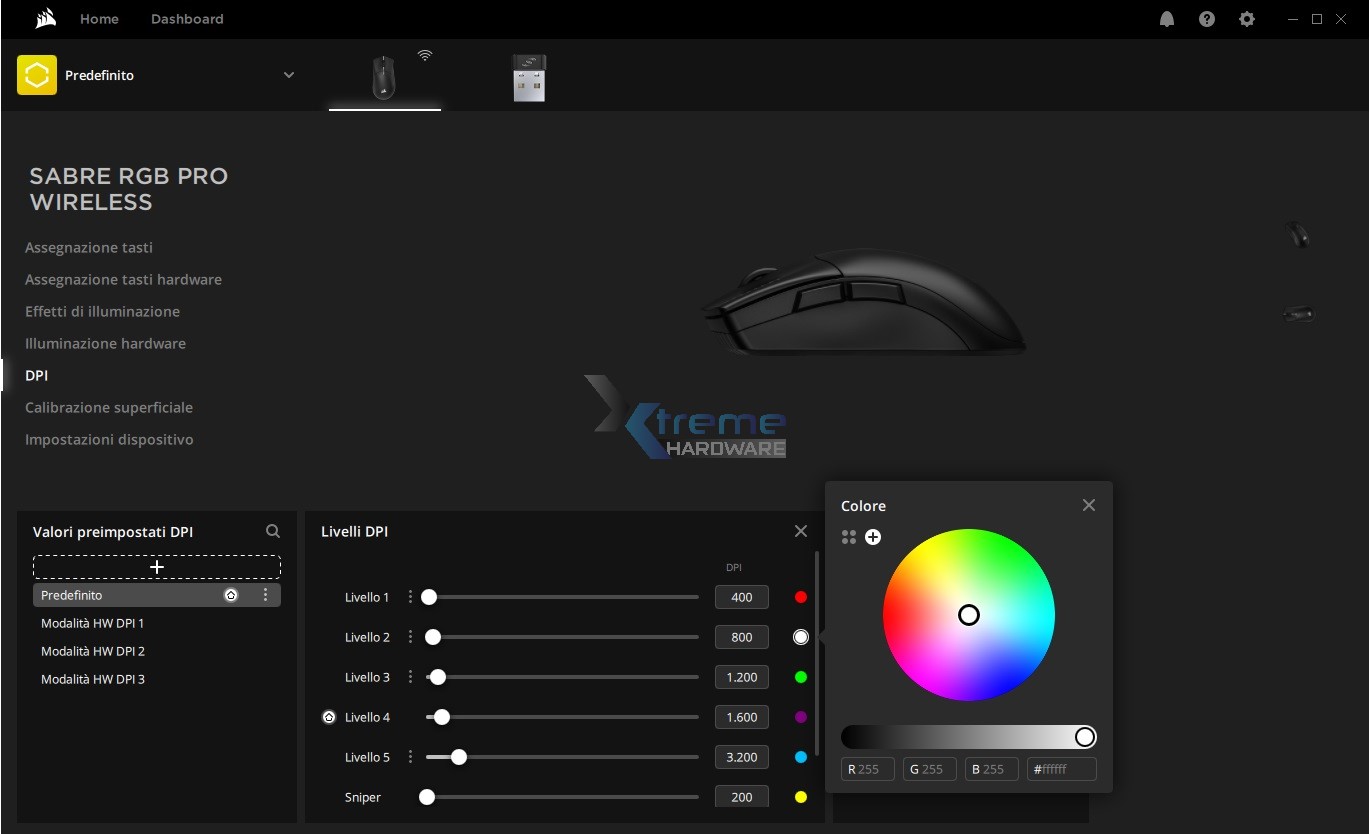Screen dimensions: 1370x834
Task: Select the Sabre mouse device tab
Action: point(384,78)
